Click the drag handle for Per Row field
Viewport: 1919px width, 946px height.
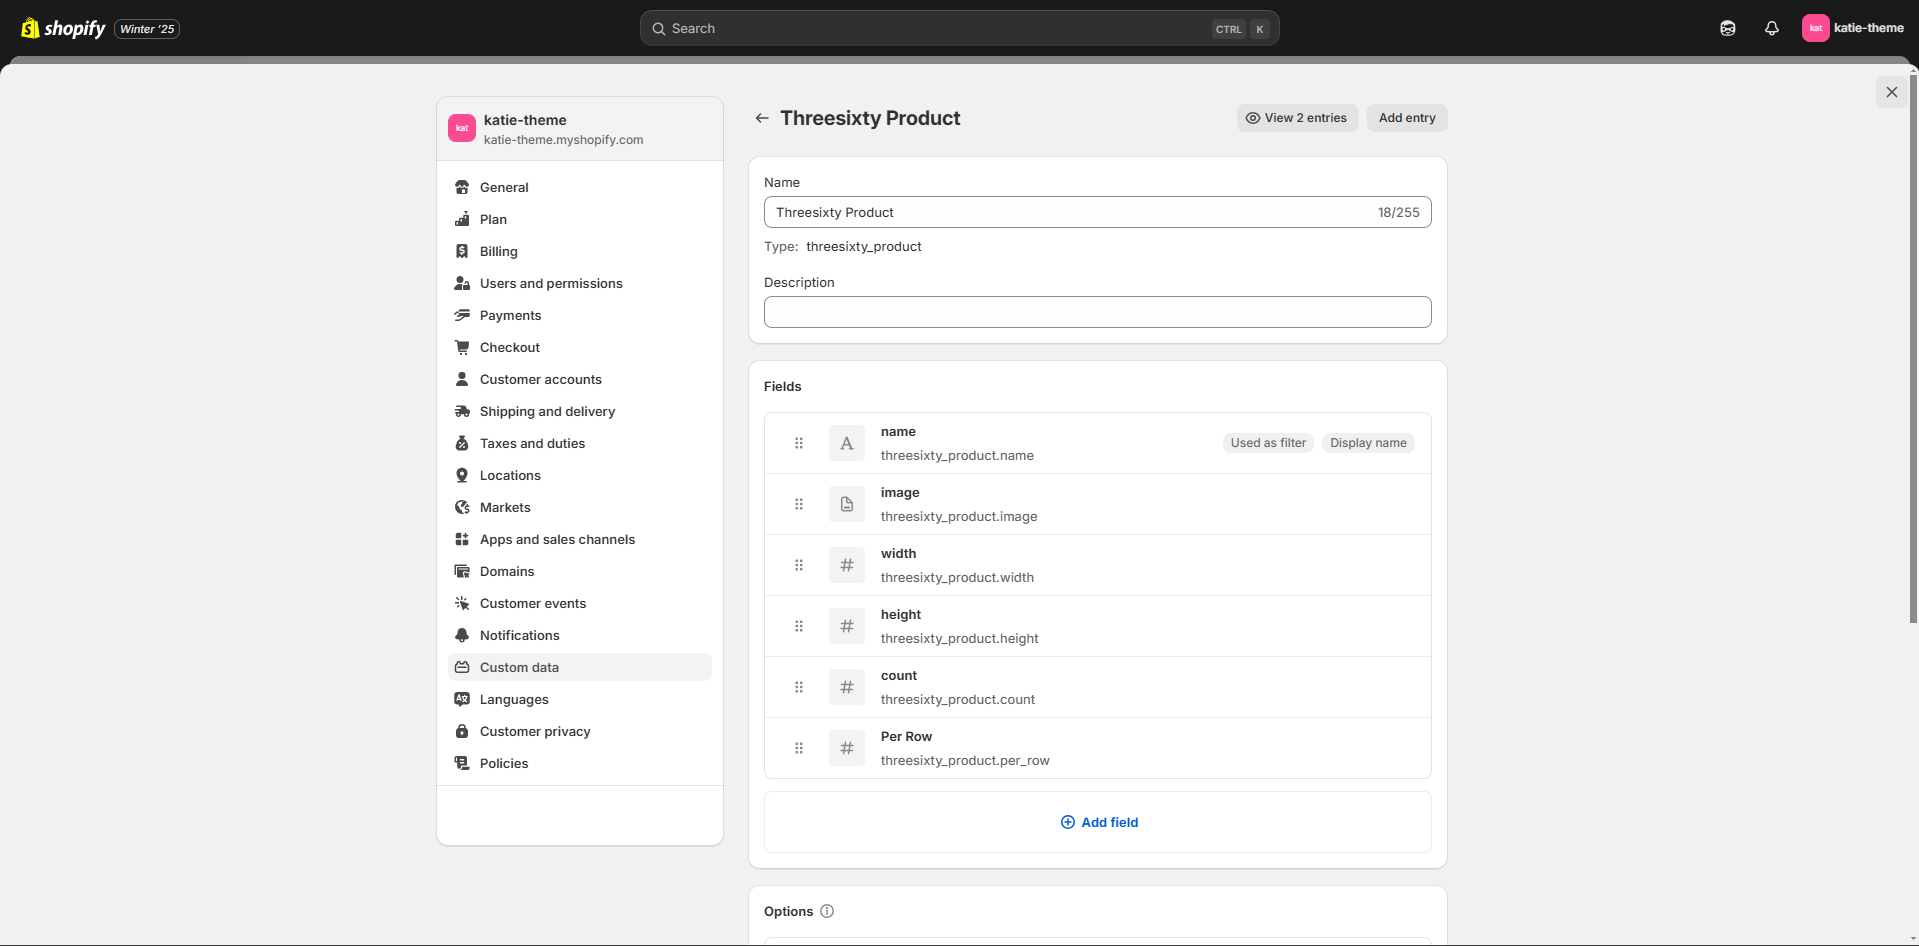[x=799, y=748]
